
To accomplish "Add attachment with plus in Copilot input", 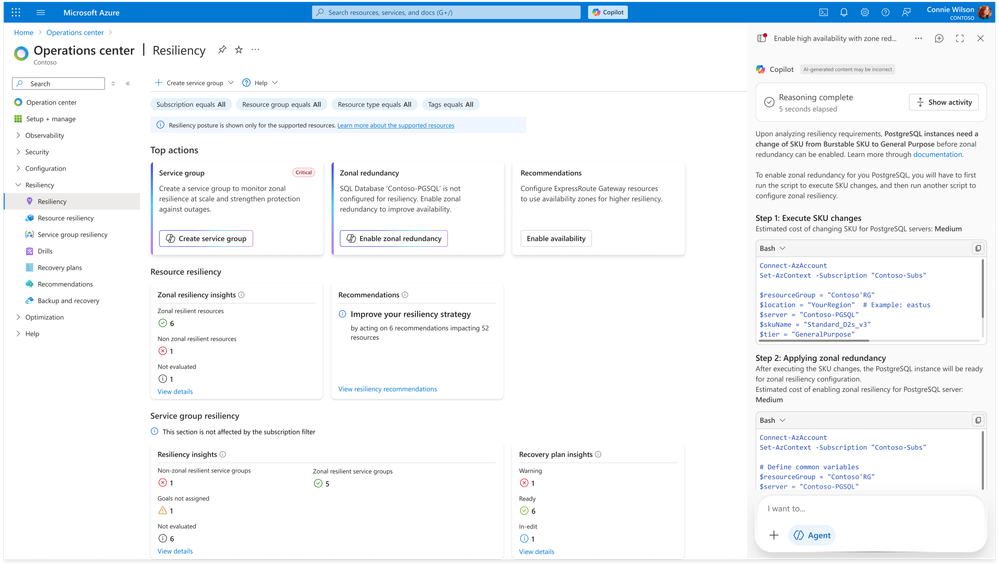I will [x=773, y=535].
